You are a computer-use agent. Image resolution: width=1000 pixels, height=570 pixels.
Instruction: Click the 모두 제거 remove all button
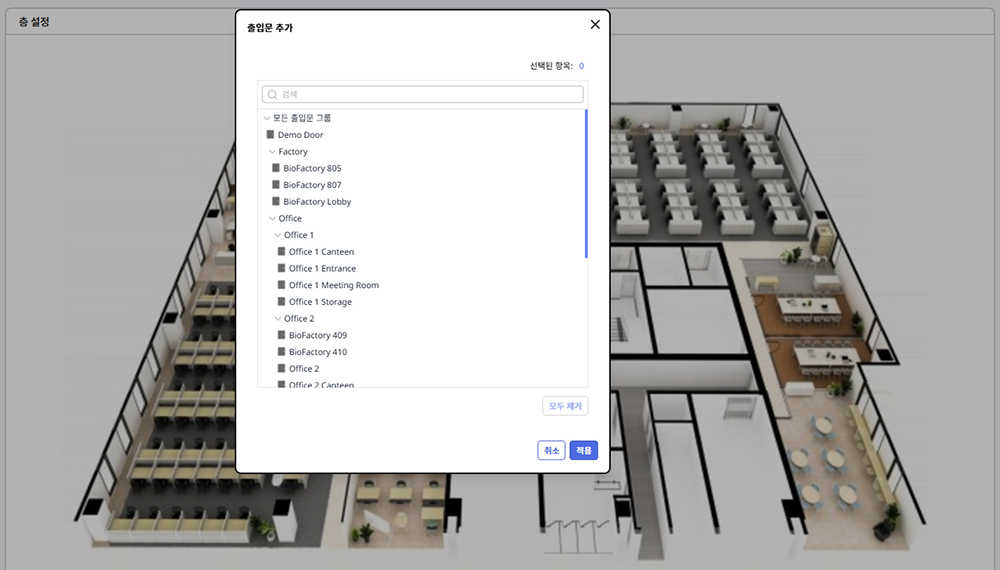(x=565, y=406)
